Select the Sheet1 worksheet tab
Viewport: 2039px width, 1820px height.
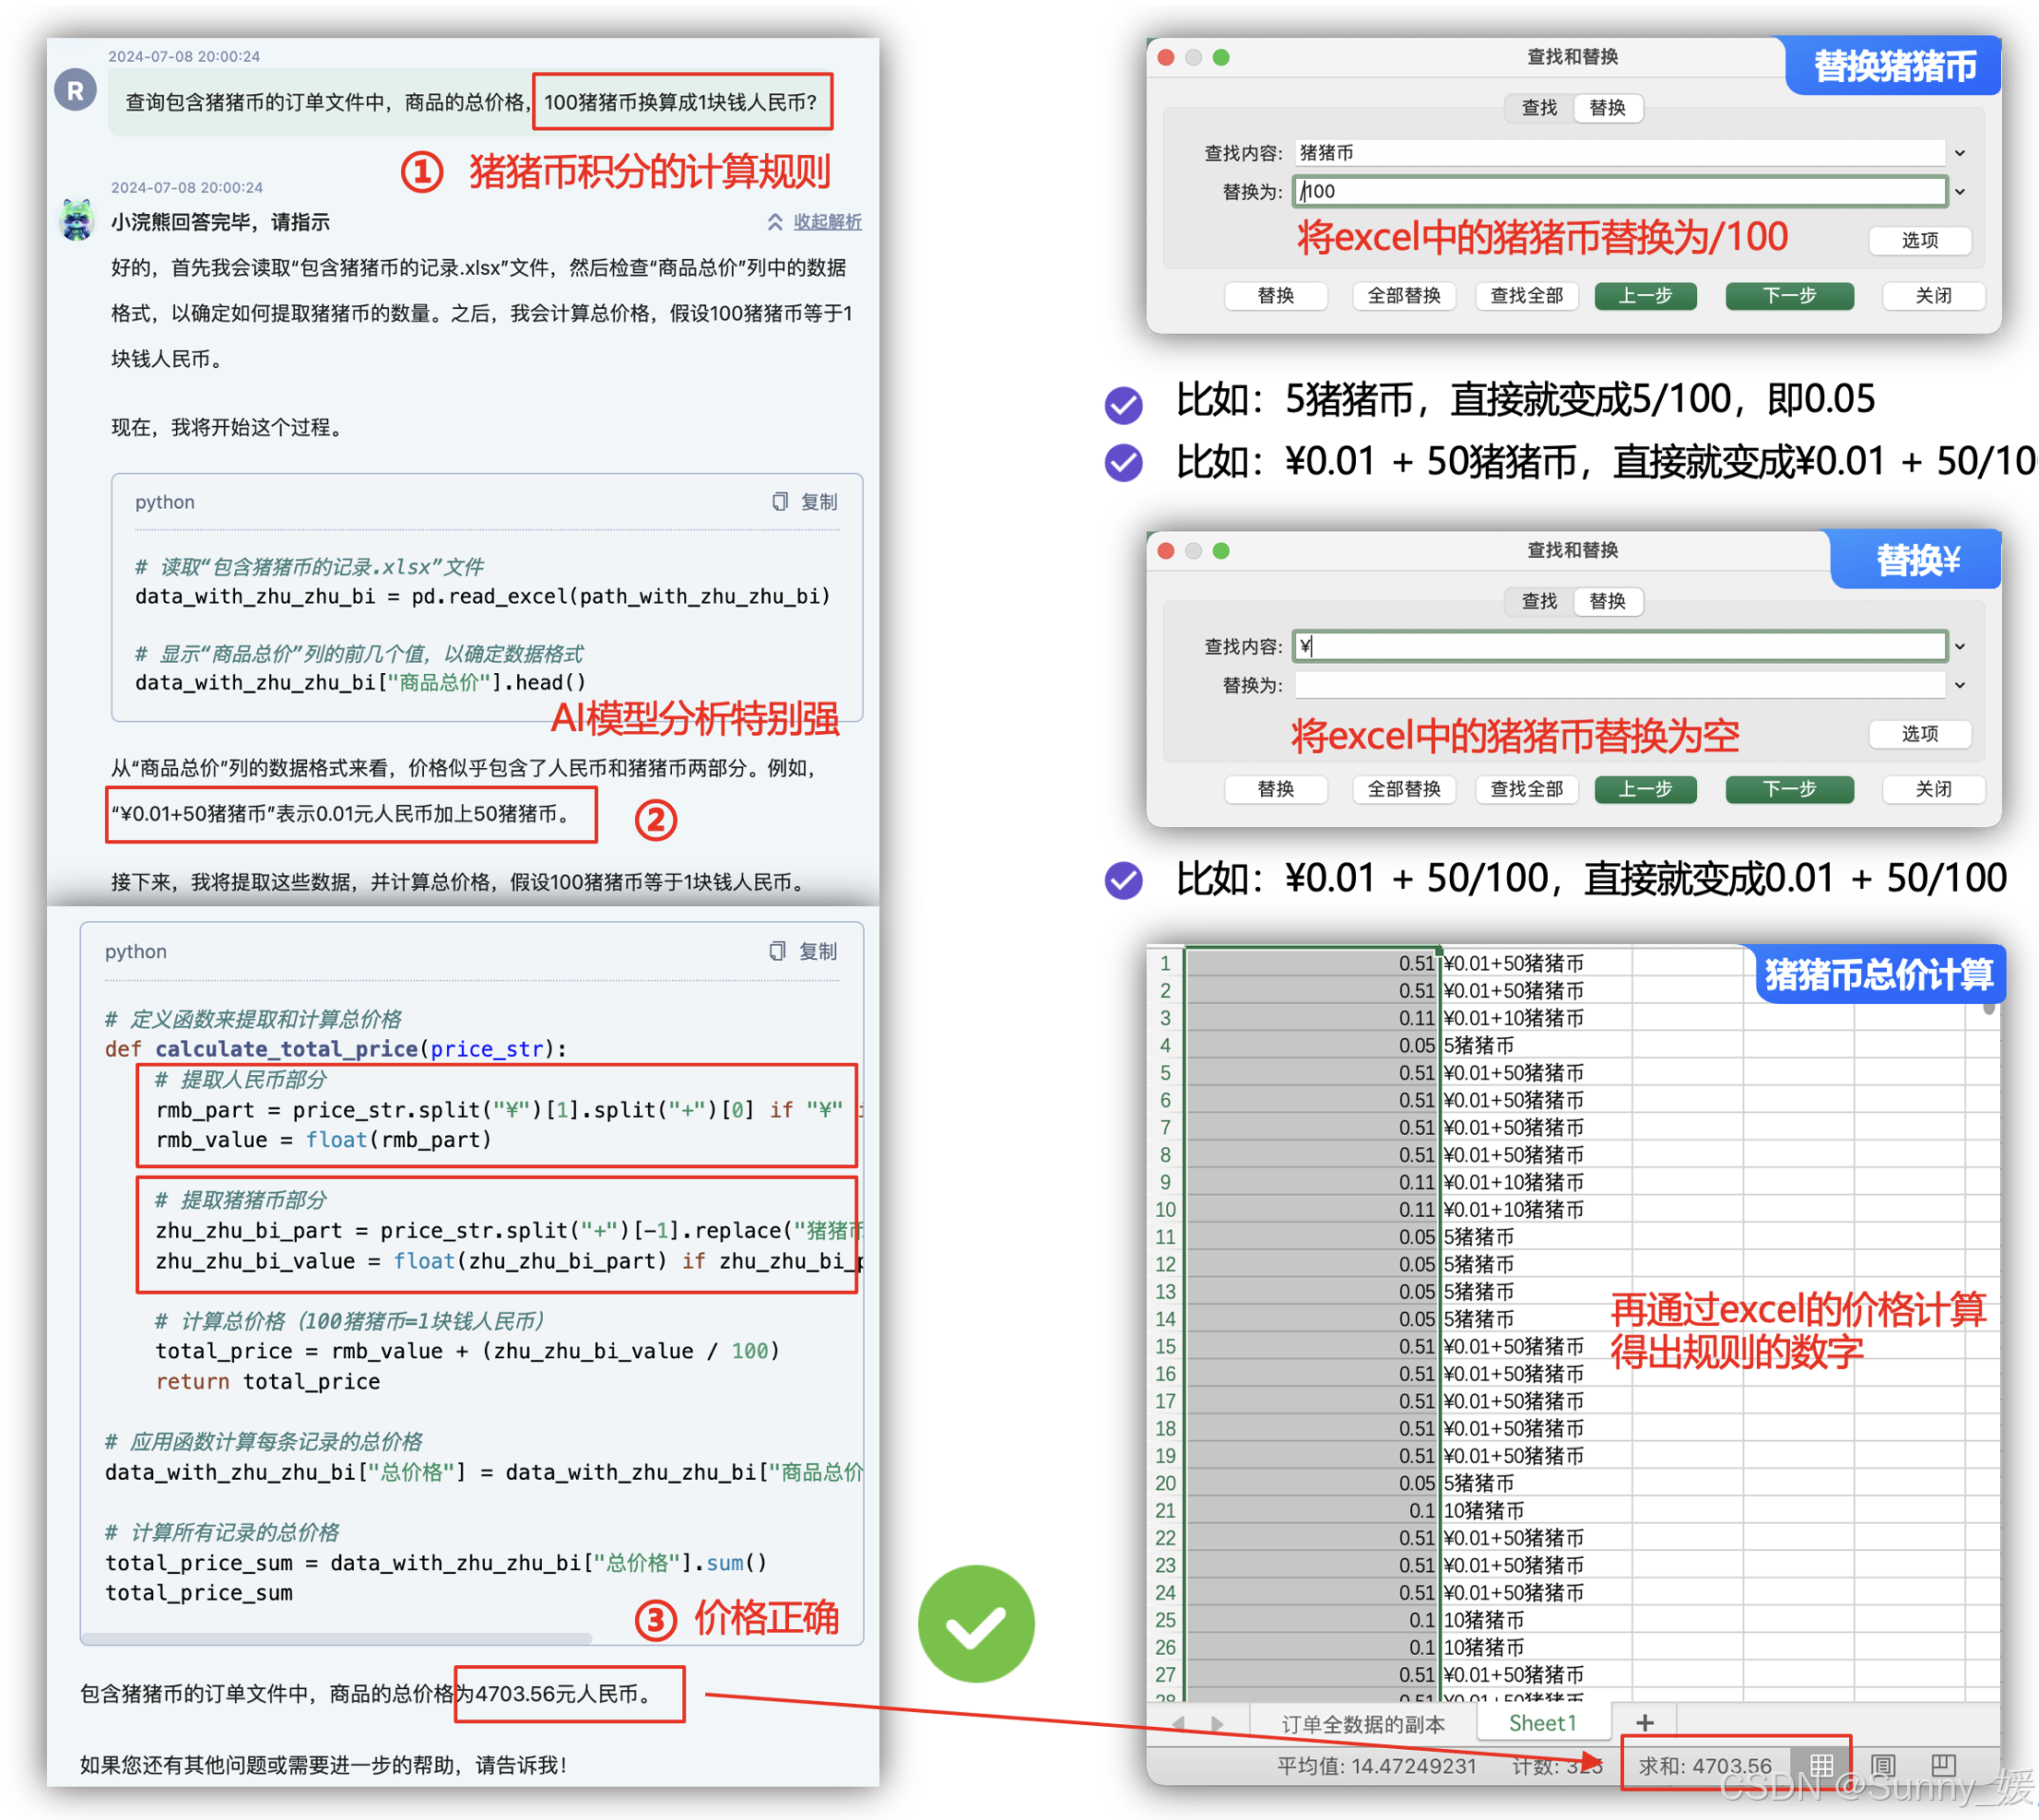pyautogui.click(x=1542, y=1723)
